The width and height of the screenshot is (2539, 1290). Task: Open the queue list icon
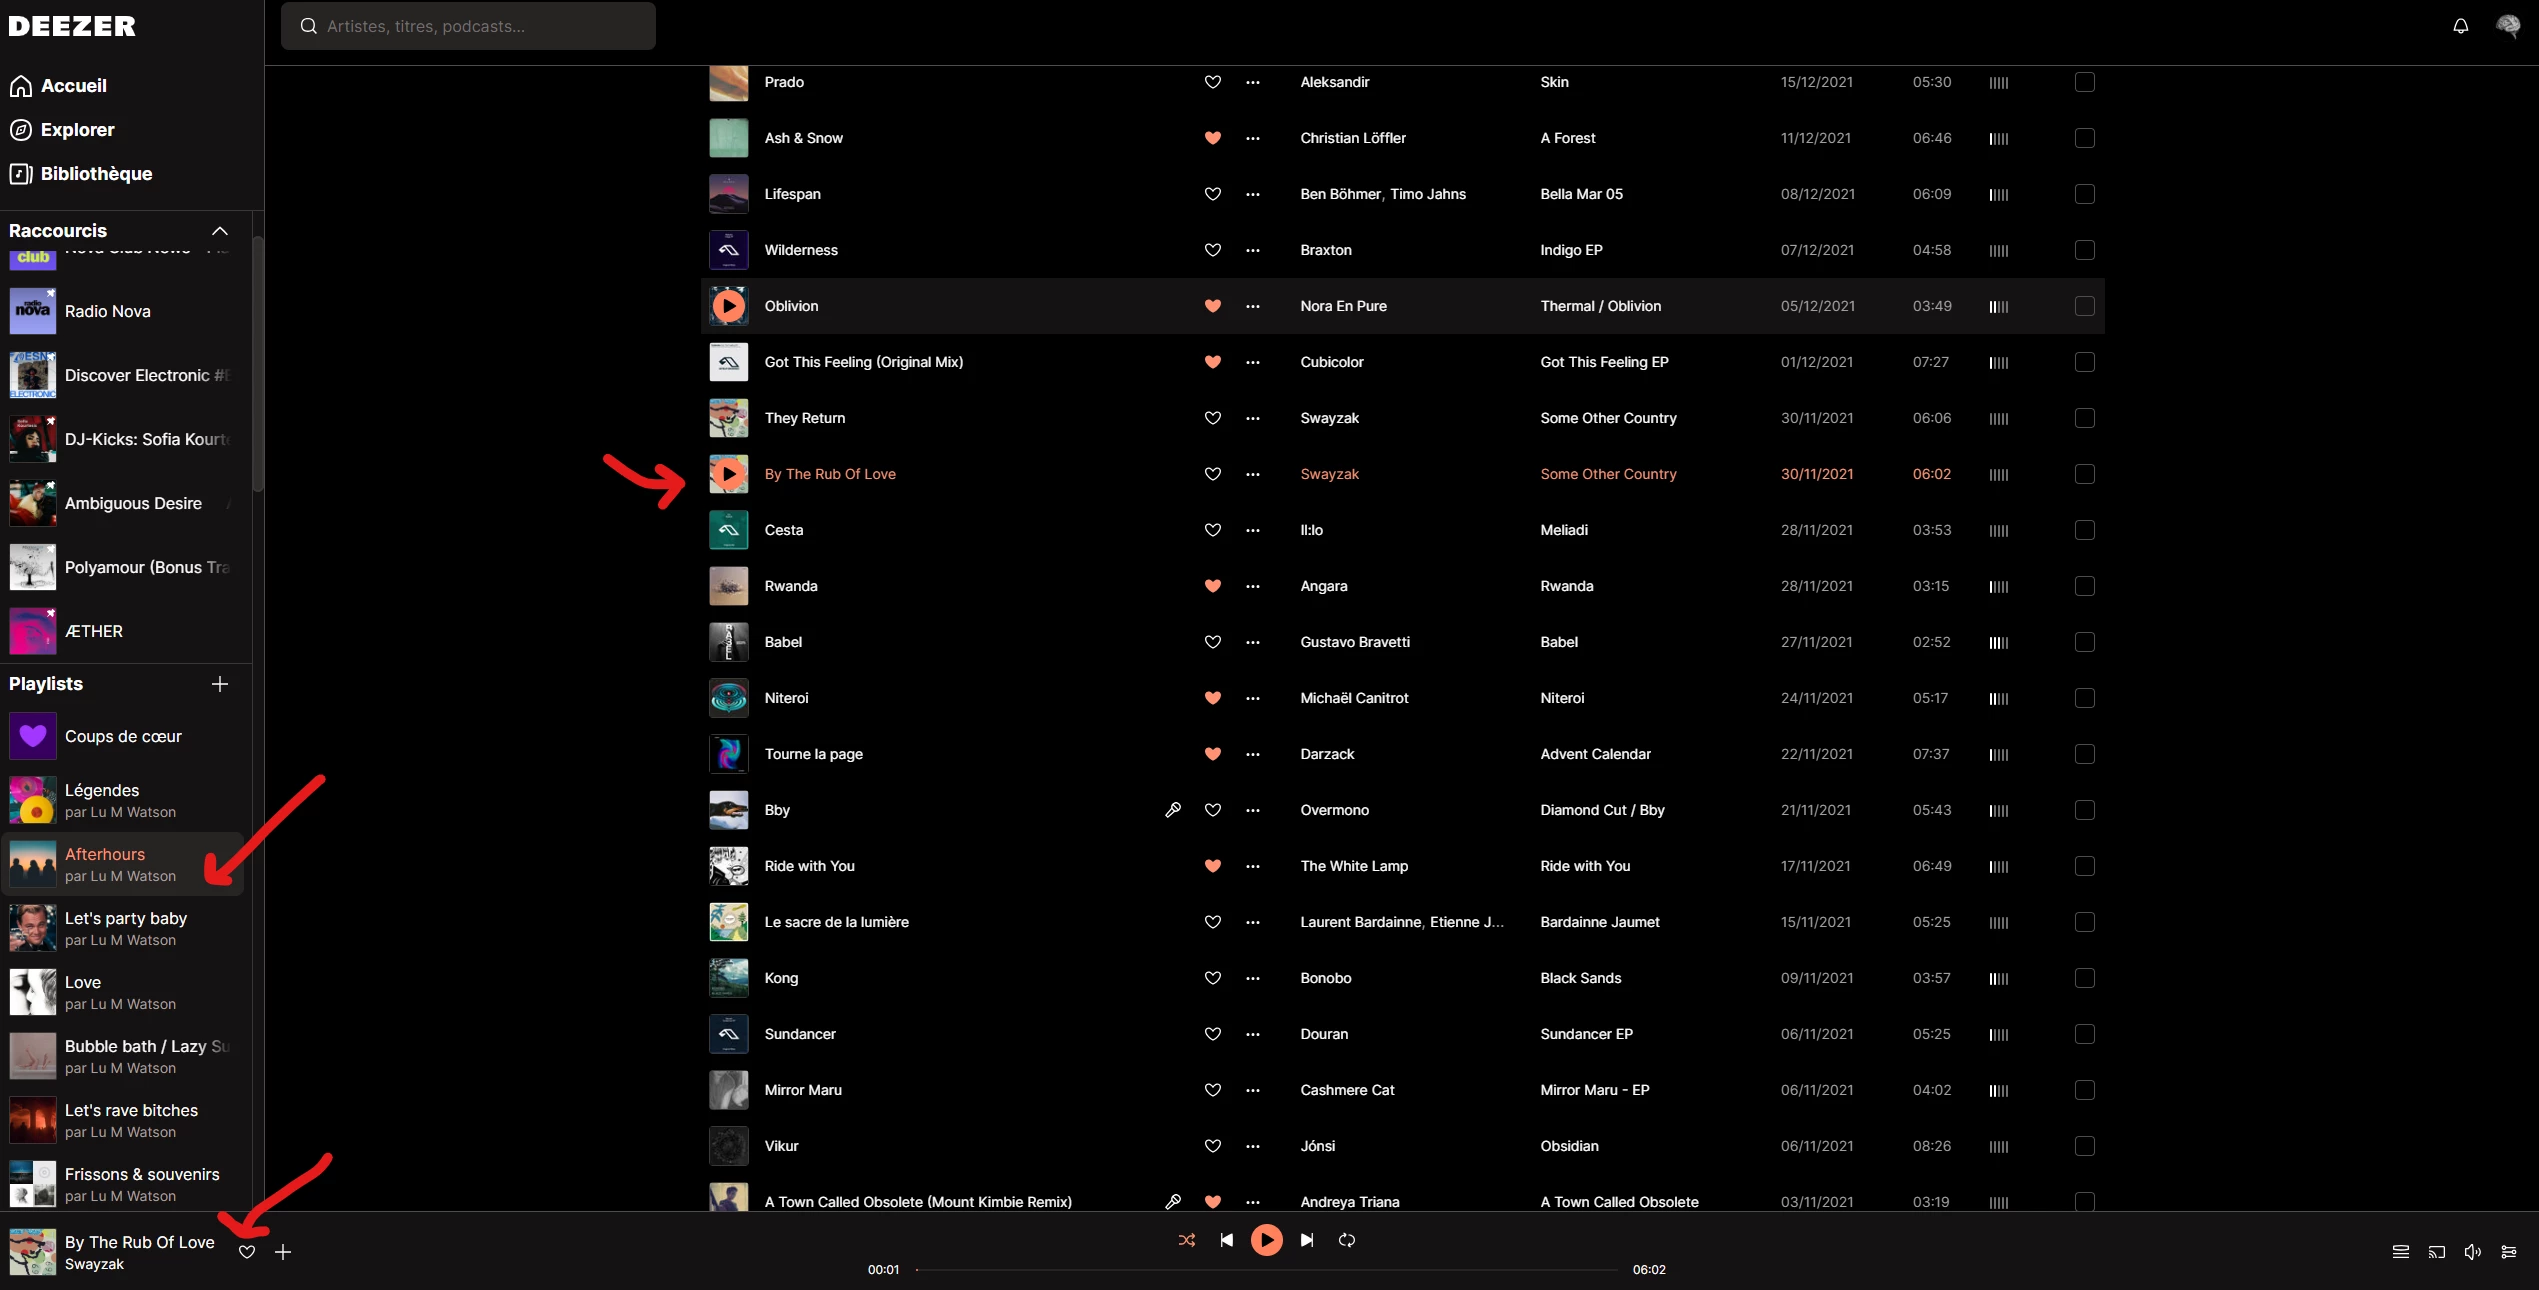[x=2400, y=1252]
